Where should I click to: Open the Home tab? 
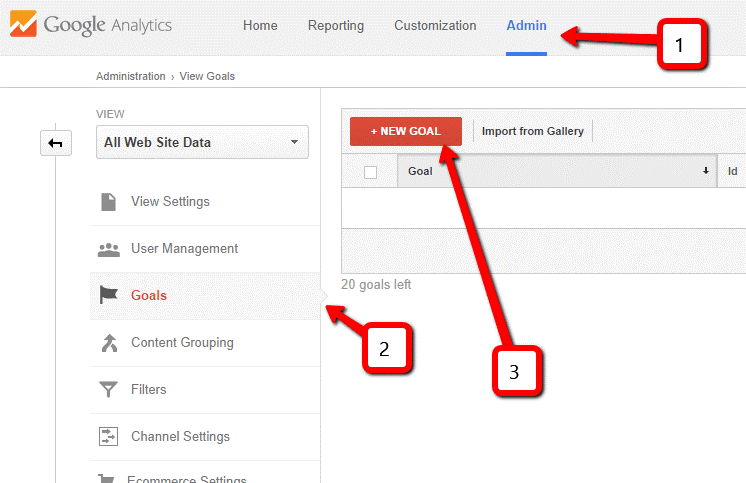tap(260, 26)
